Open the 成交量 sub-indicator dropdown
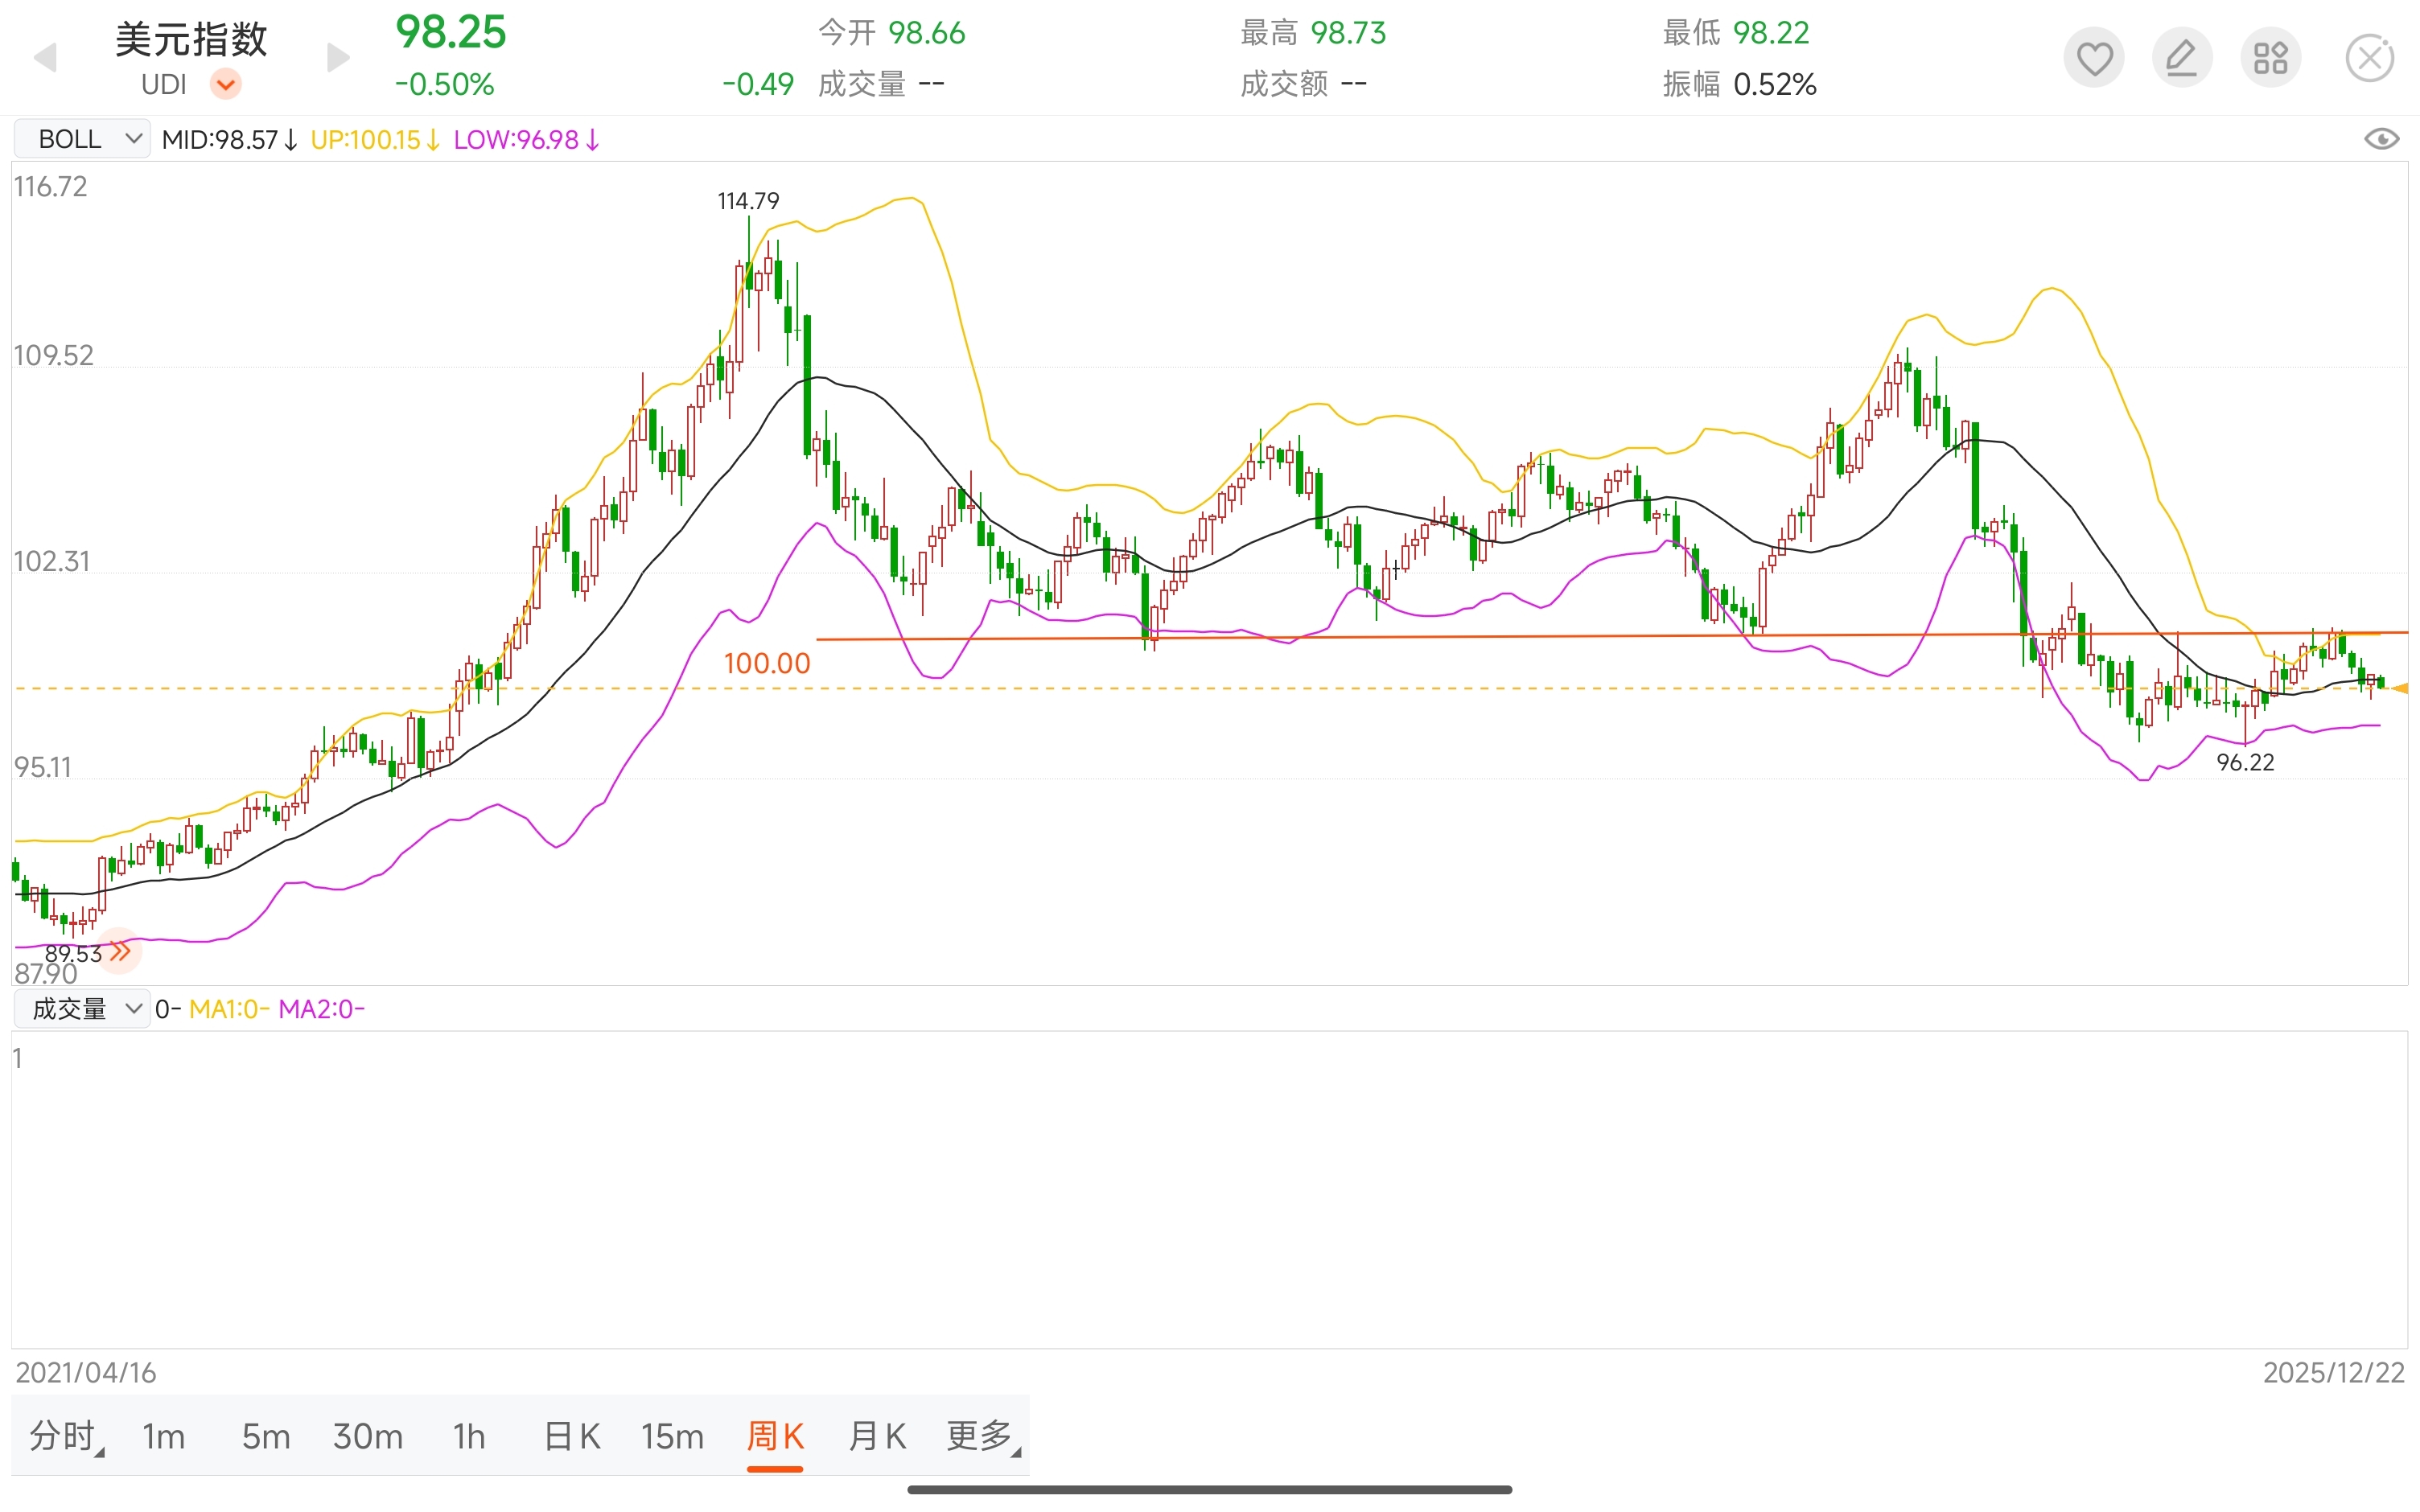Screen dimensions: 2420x1512 point(82,1009)
